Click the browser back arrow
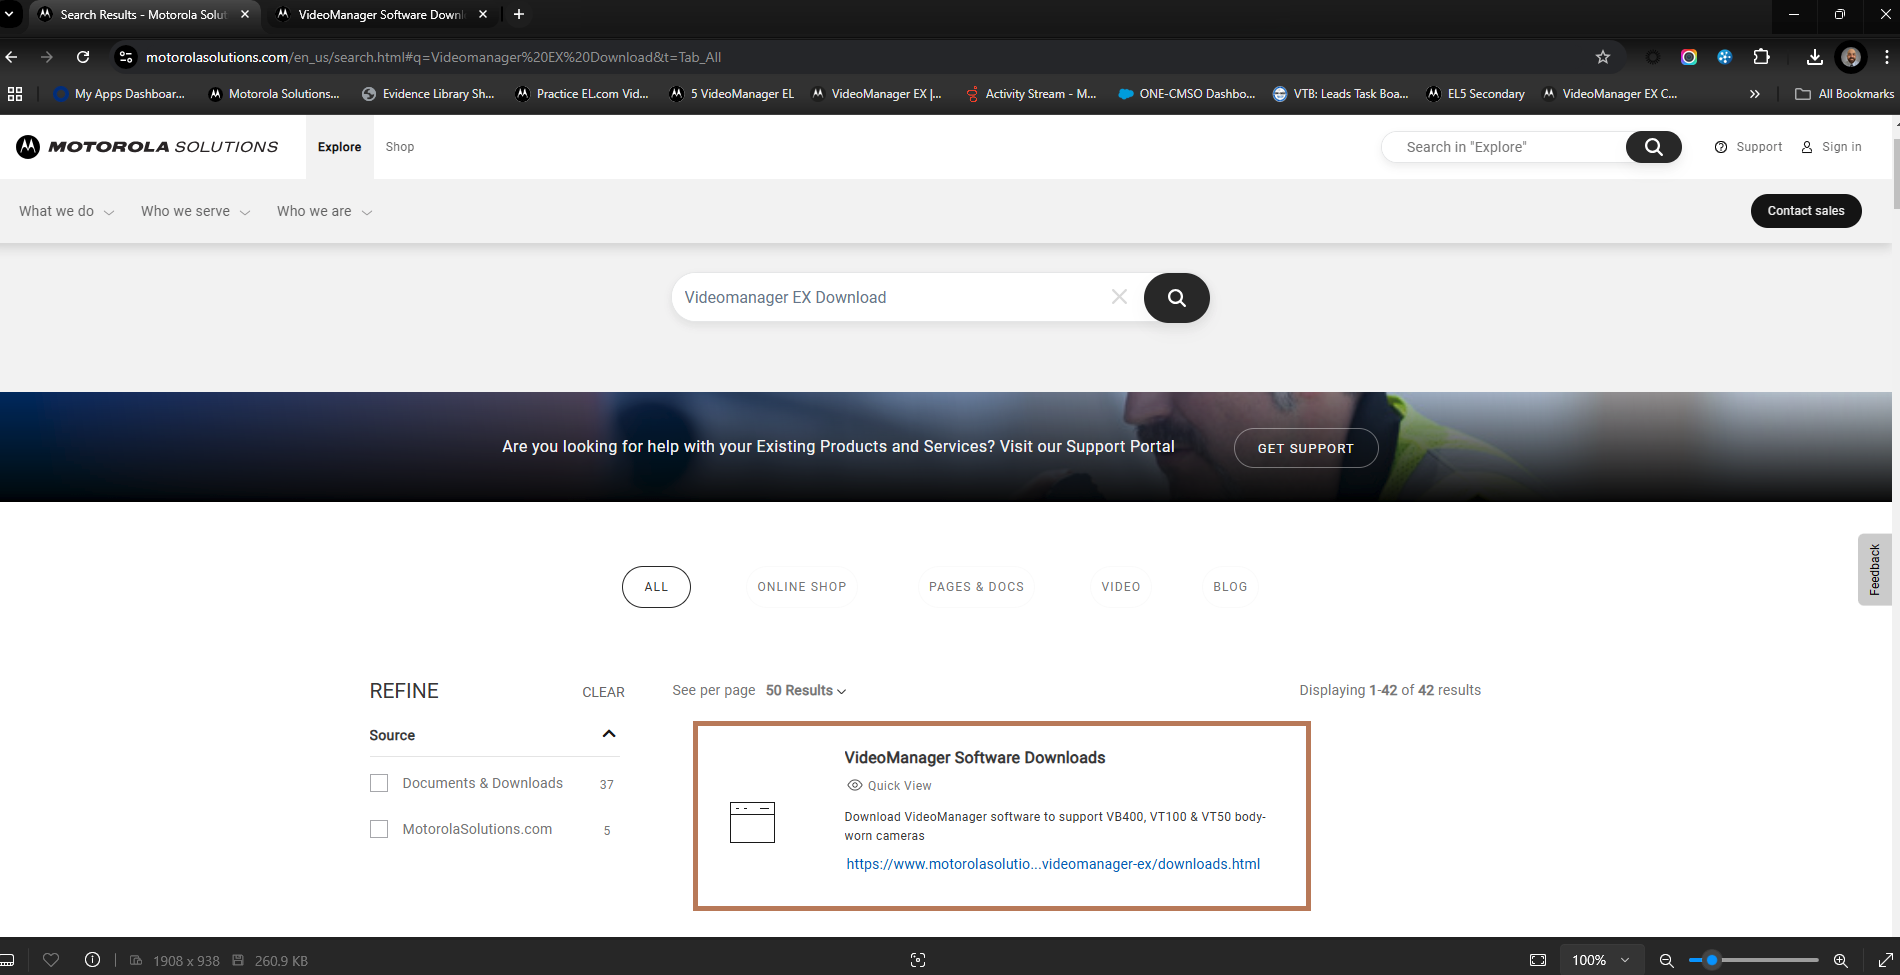This screenshot has height=975, width=1900. 12,57
